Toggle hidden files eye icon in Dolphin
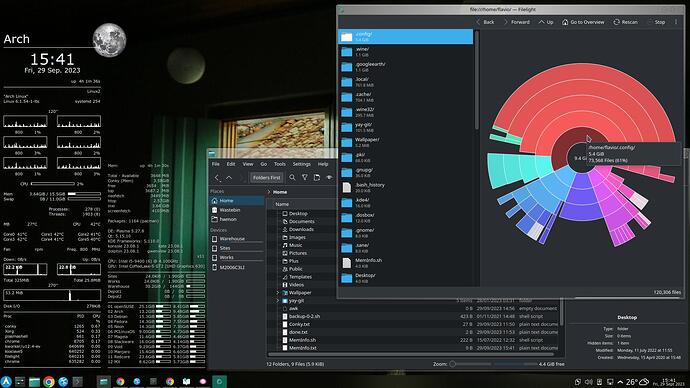Image resolution: width=690 pixels, height=388 pixels. (329, 177)
